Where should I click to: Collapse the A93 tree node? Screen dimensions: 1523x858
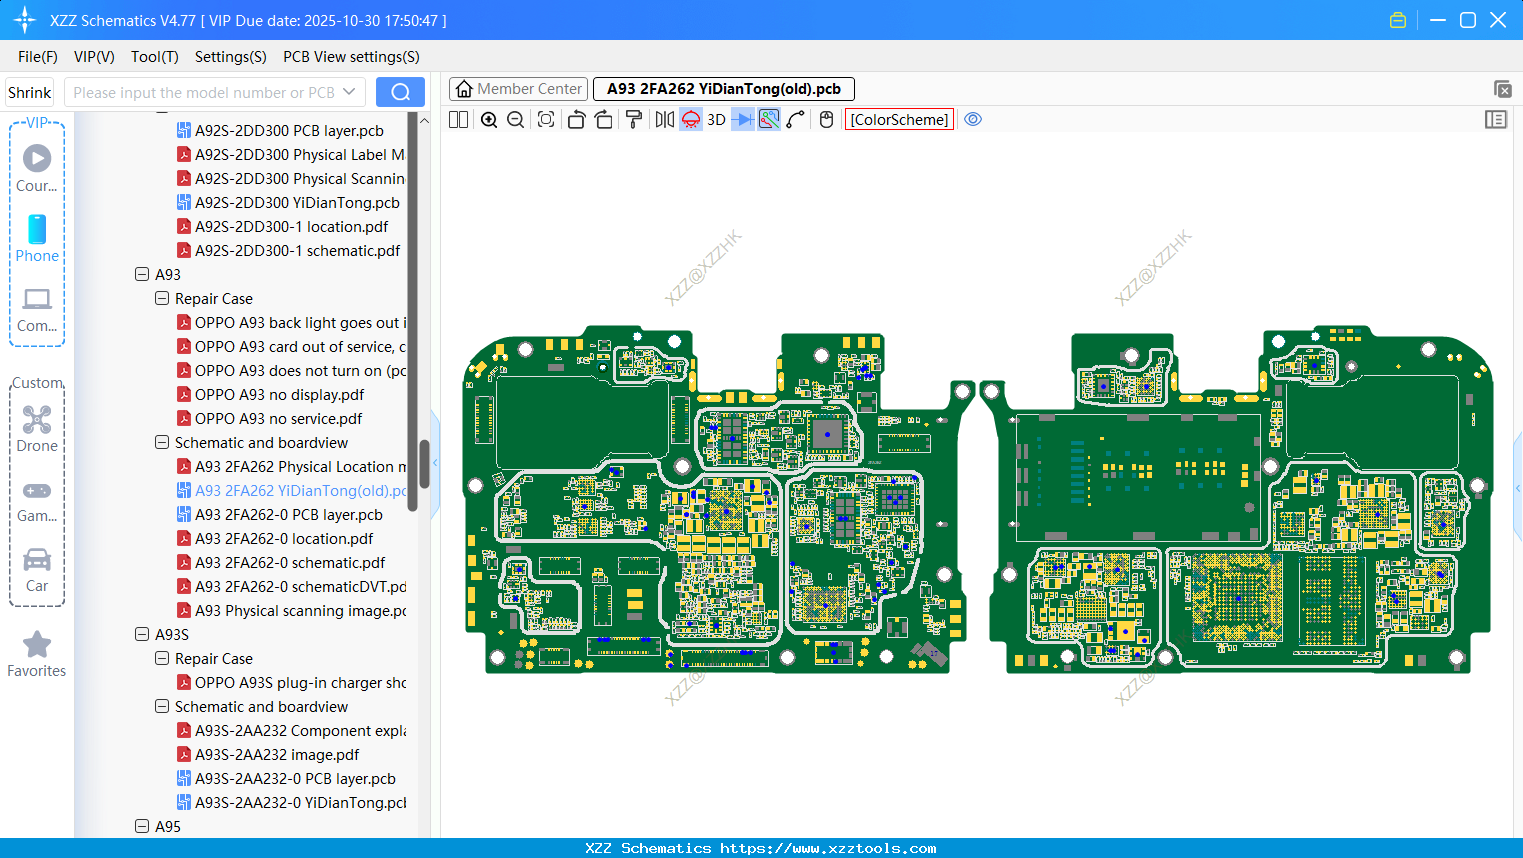(x=141, y=274)
